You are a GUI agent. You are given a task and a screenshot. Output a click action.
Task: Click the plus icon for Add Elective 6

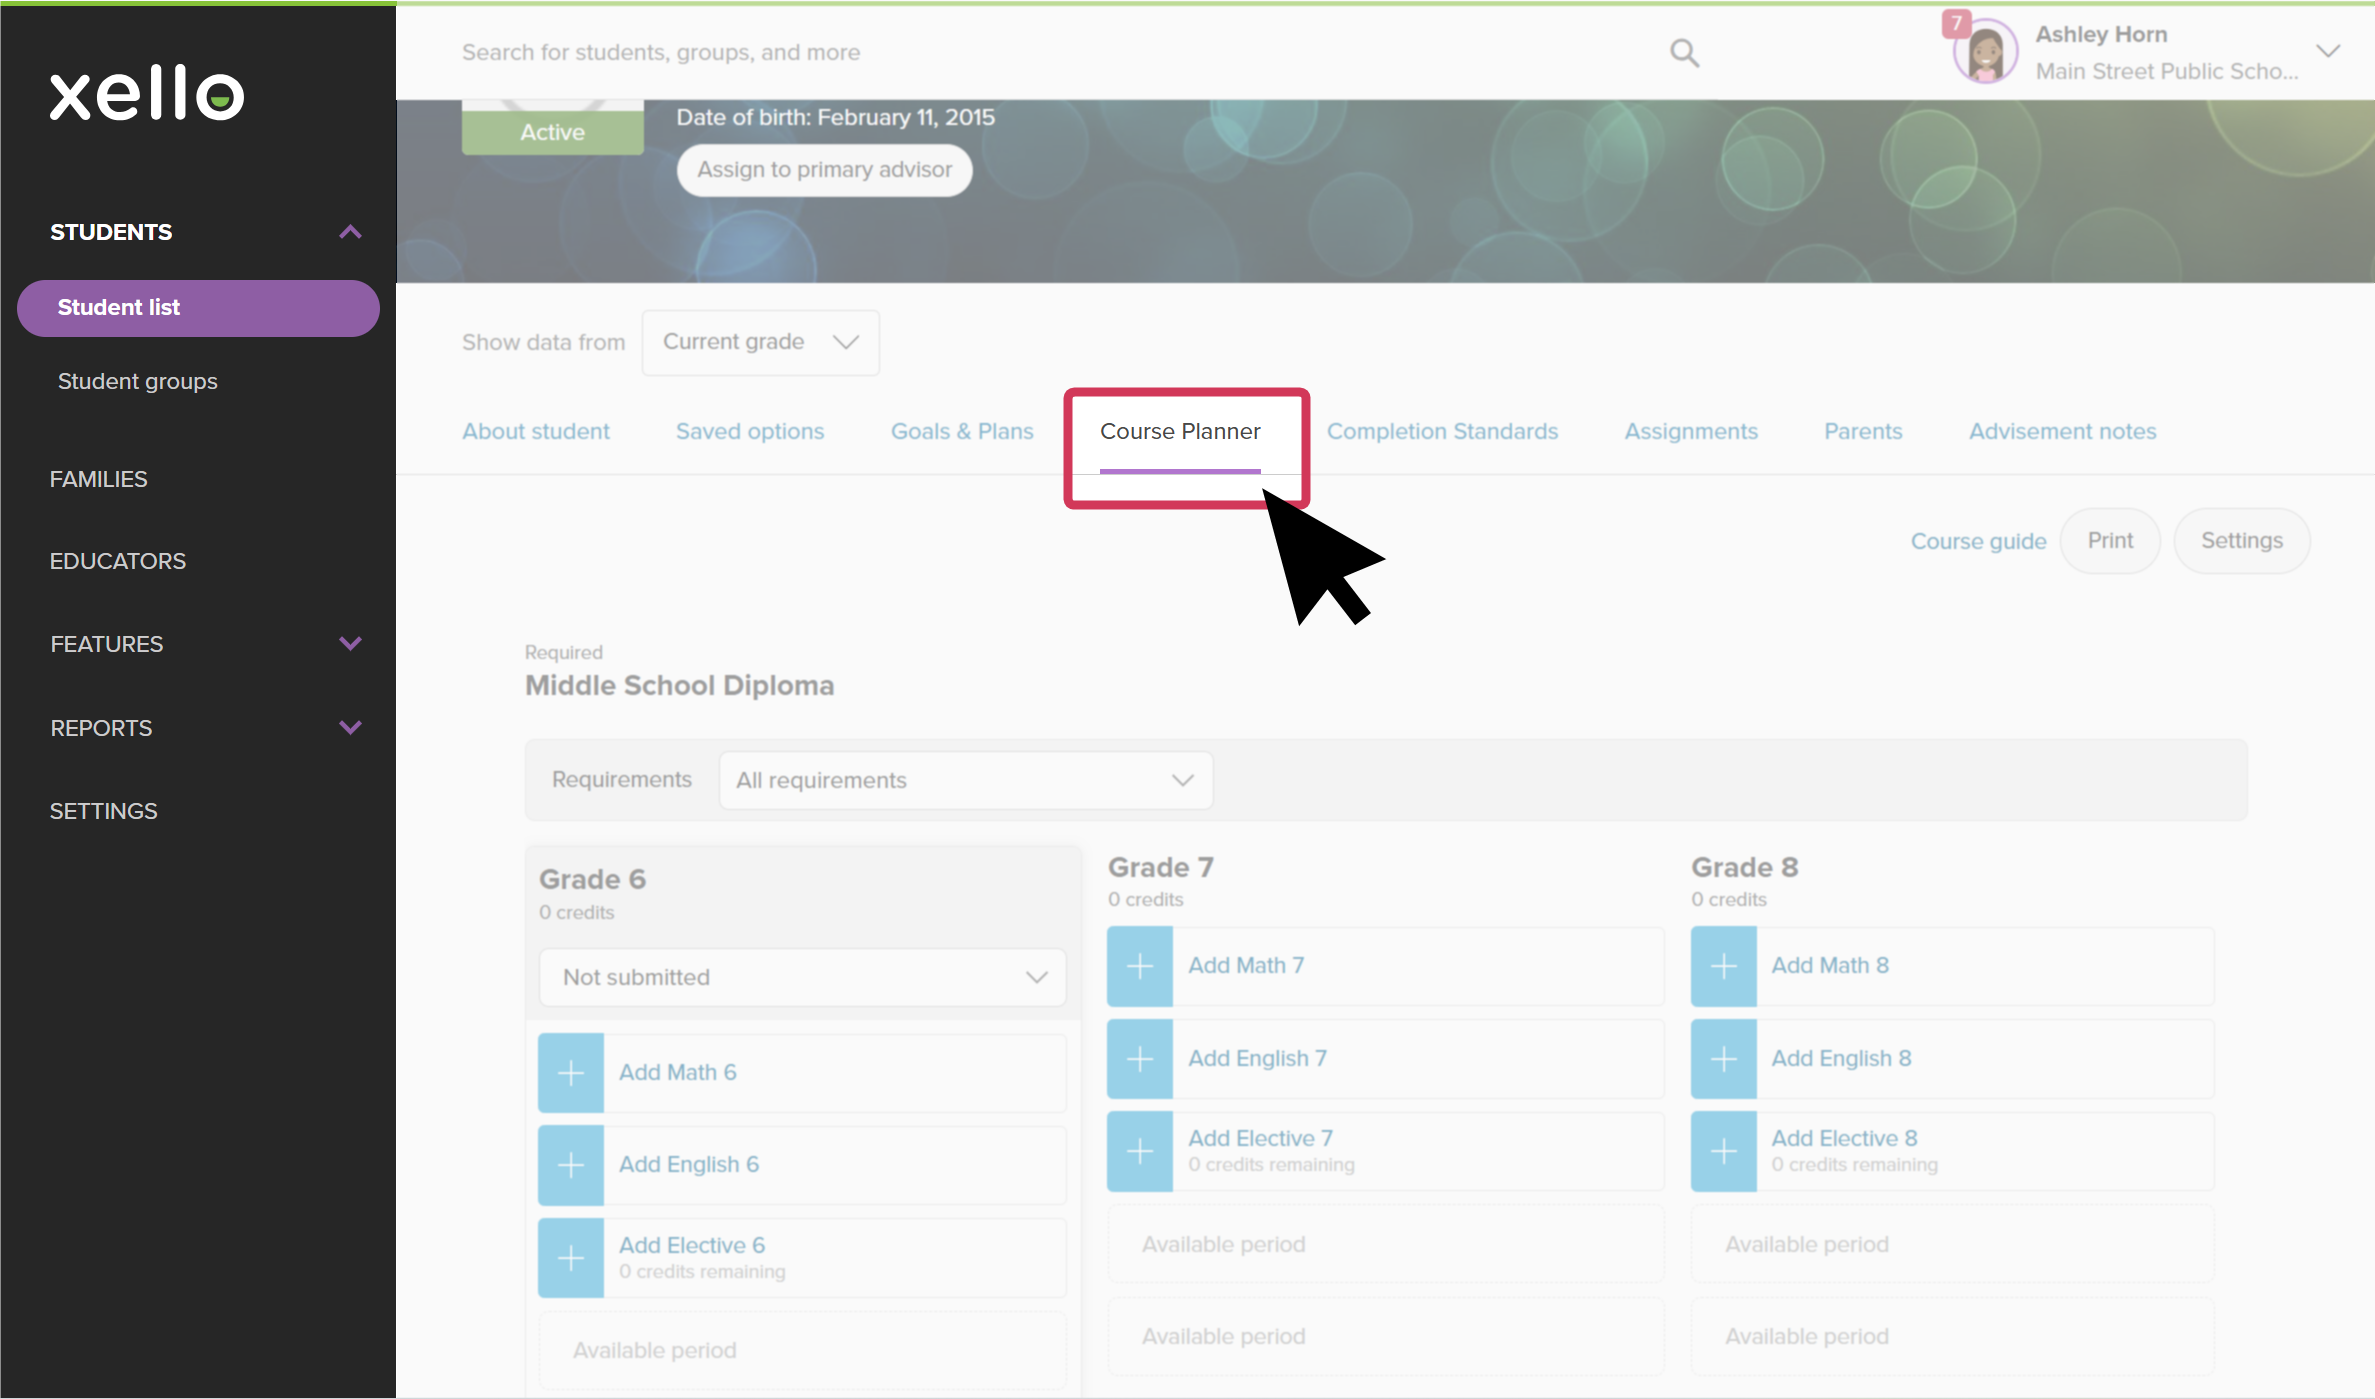pyautogui.click(x=571, y=1257)
